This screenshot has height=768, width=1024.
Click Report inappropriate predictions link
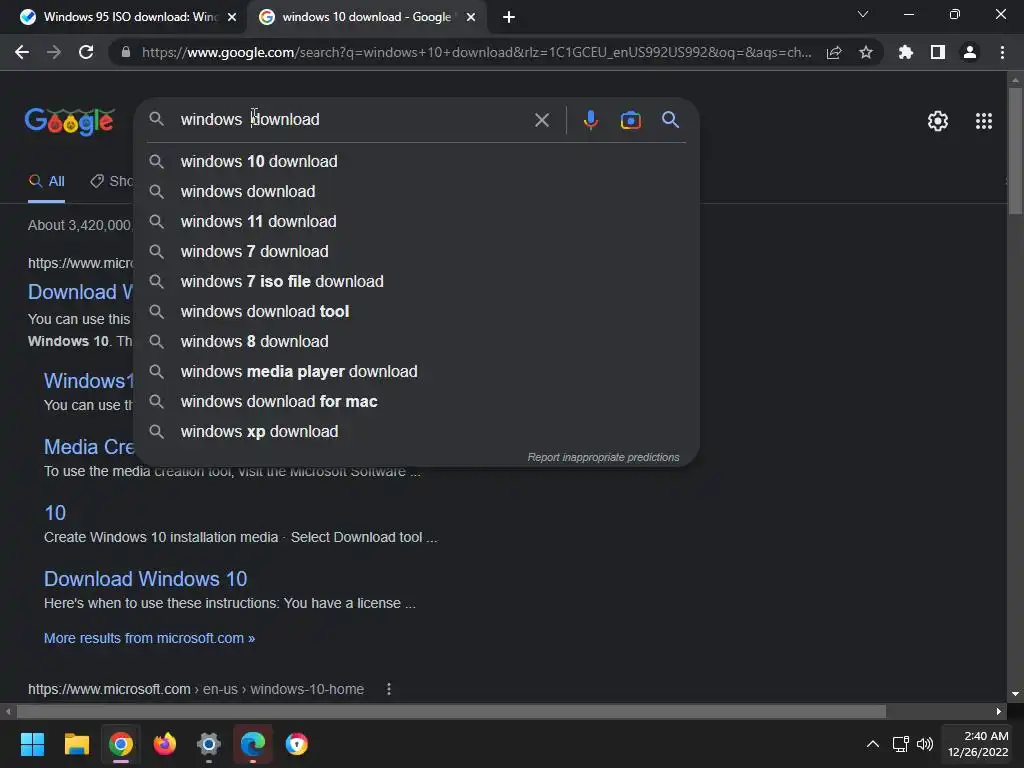point(603,457)
